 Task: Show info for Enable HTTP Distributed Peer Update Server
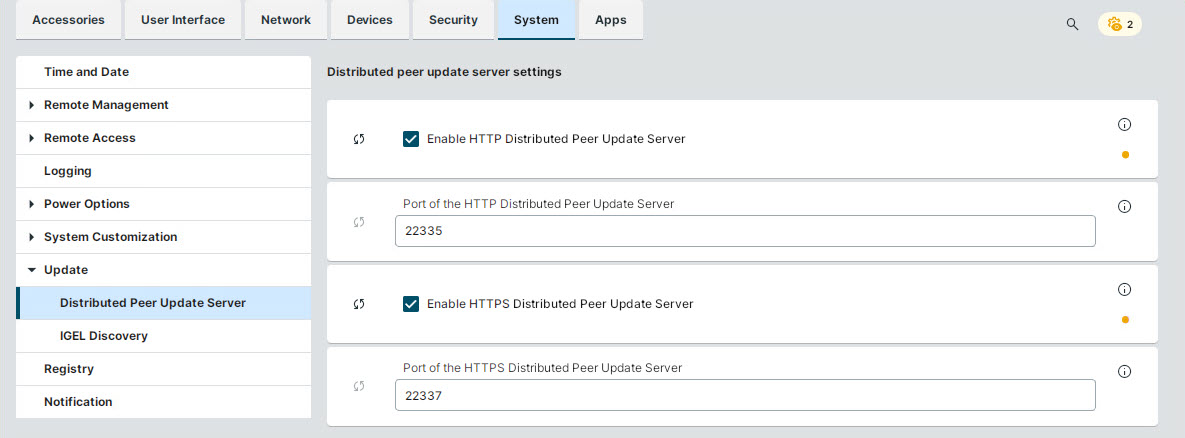point(1124,124)
